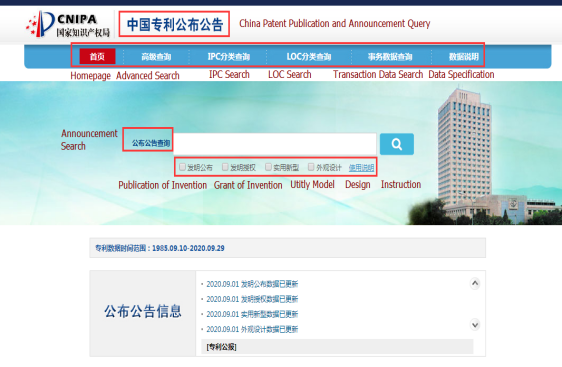Open 2020.09.01 发明公布数据已更新 news link

click(252, 284)
